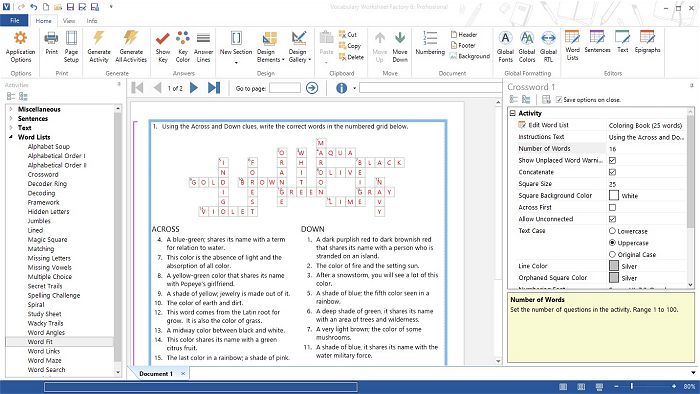
Task: Select Crossword in activities list
Action: (43, 174)
